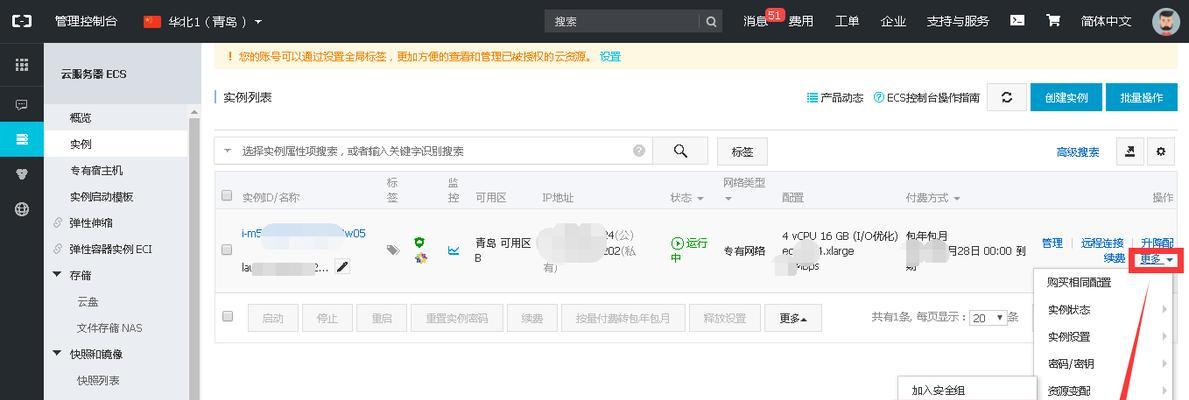Click the instance search input field
Viewport: 1189px width, 400px height.
[x=434, y=151]
